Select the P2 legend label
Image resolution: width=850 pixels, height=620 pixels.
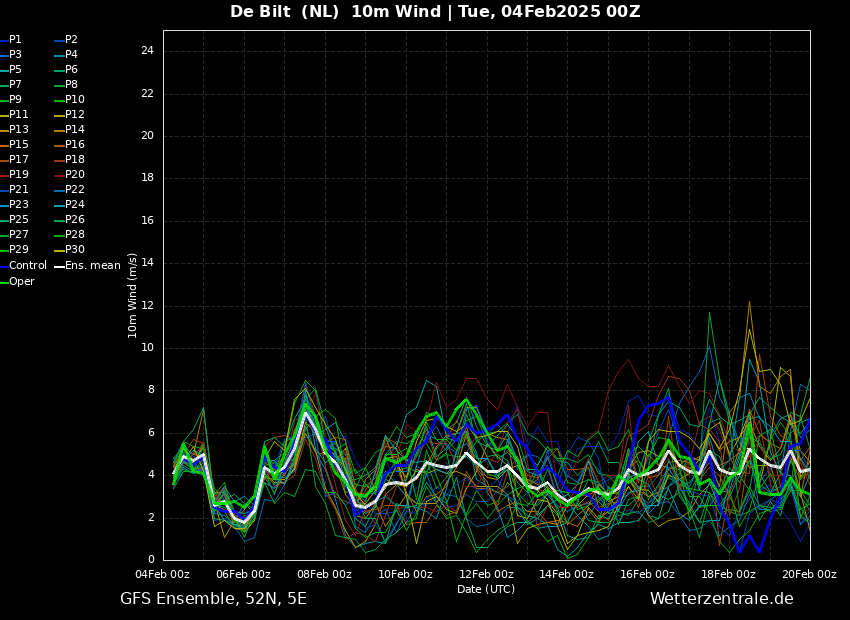tap(71, 40)
